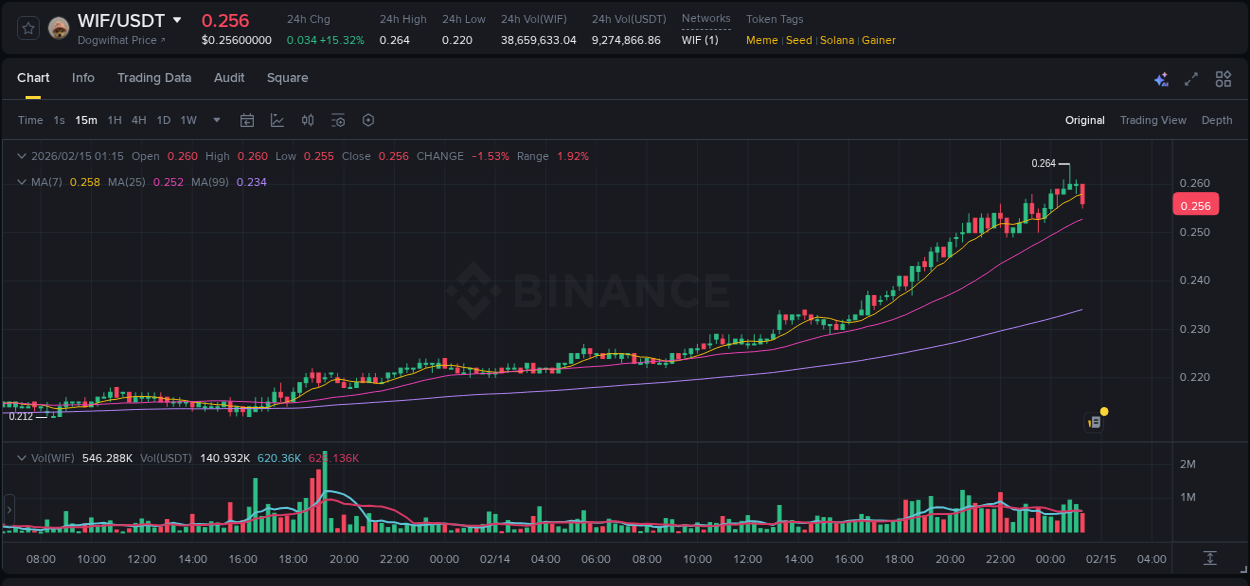Image resolution: width=1250 pixels, height=586 pixels.
Task: Open the AI analysis assistant
Action: point(1160,78)
